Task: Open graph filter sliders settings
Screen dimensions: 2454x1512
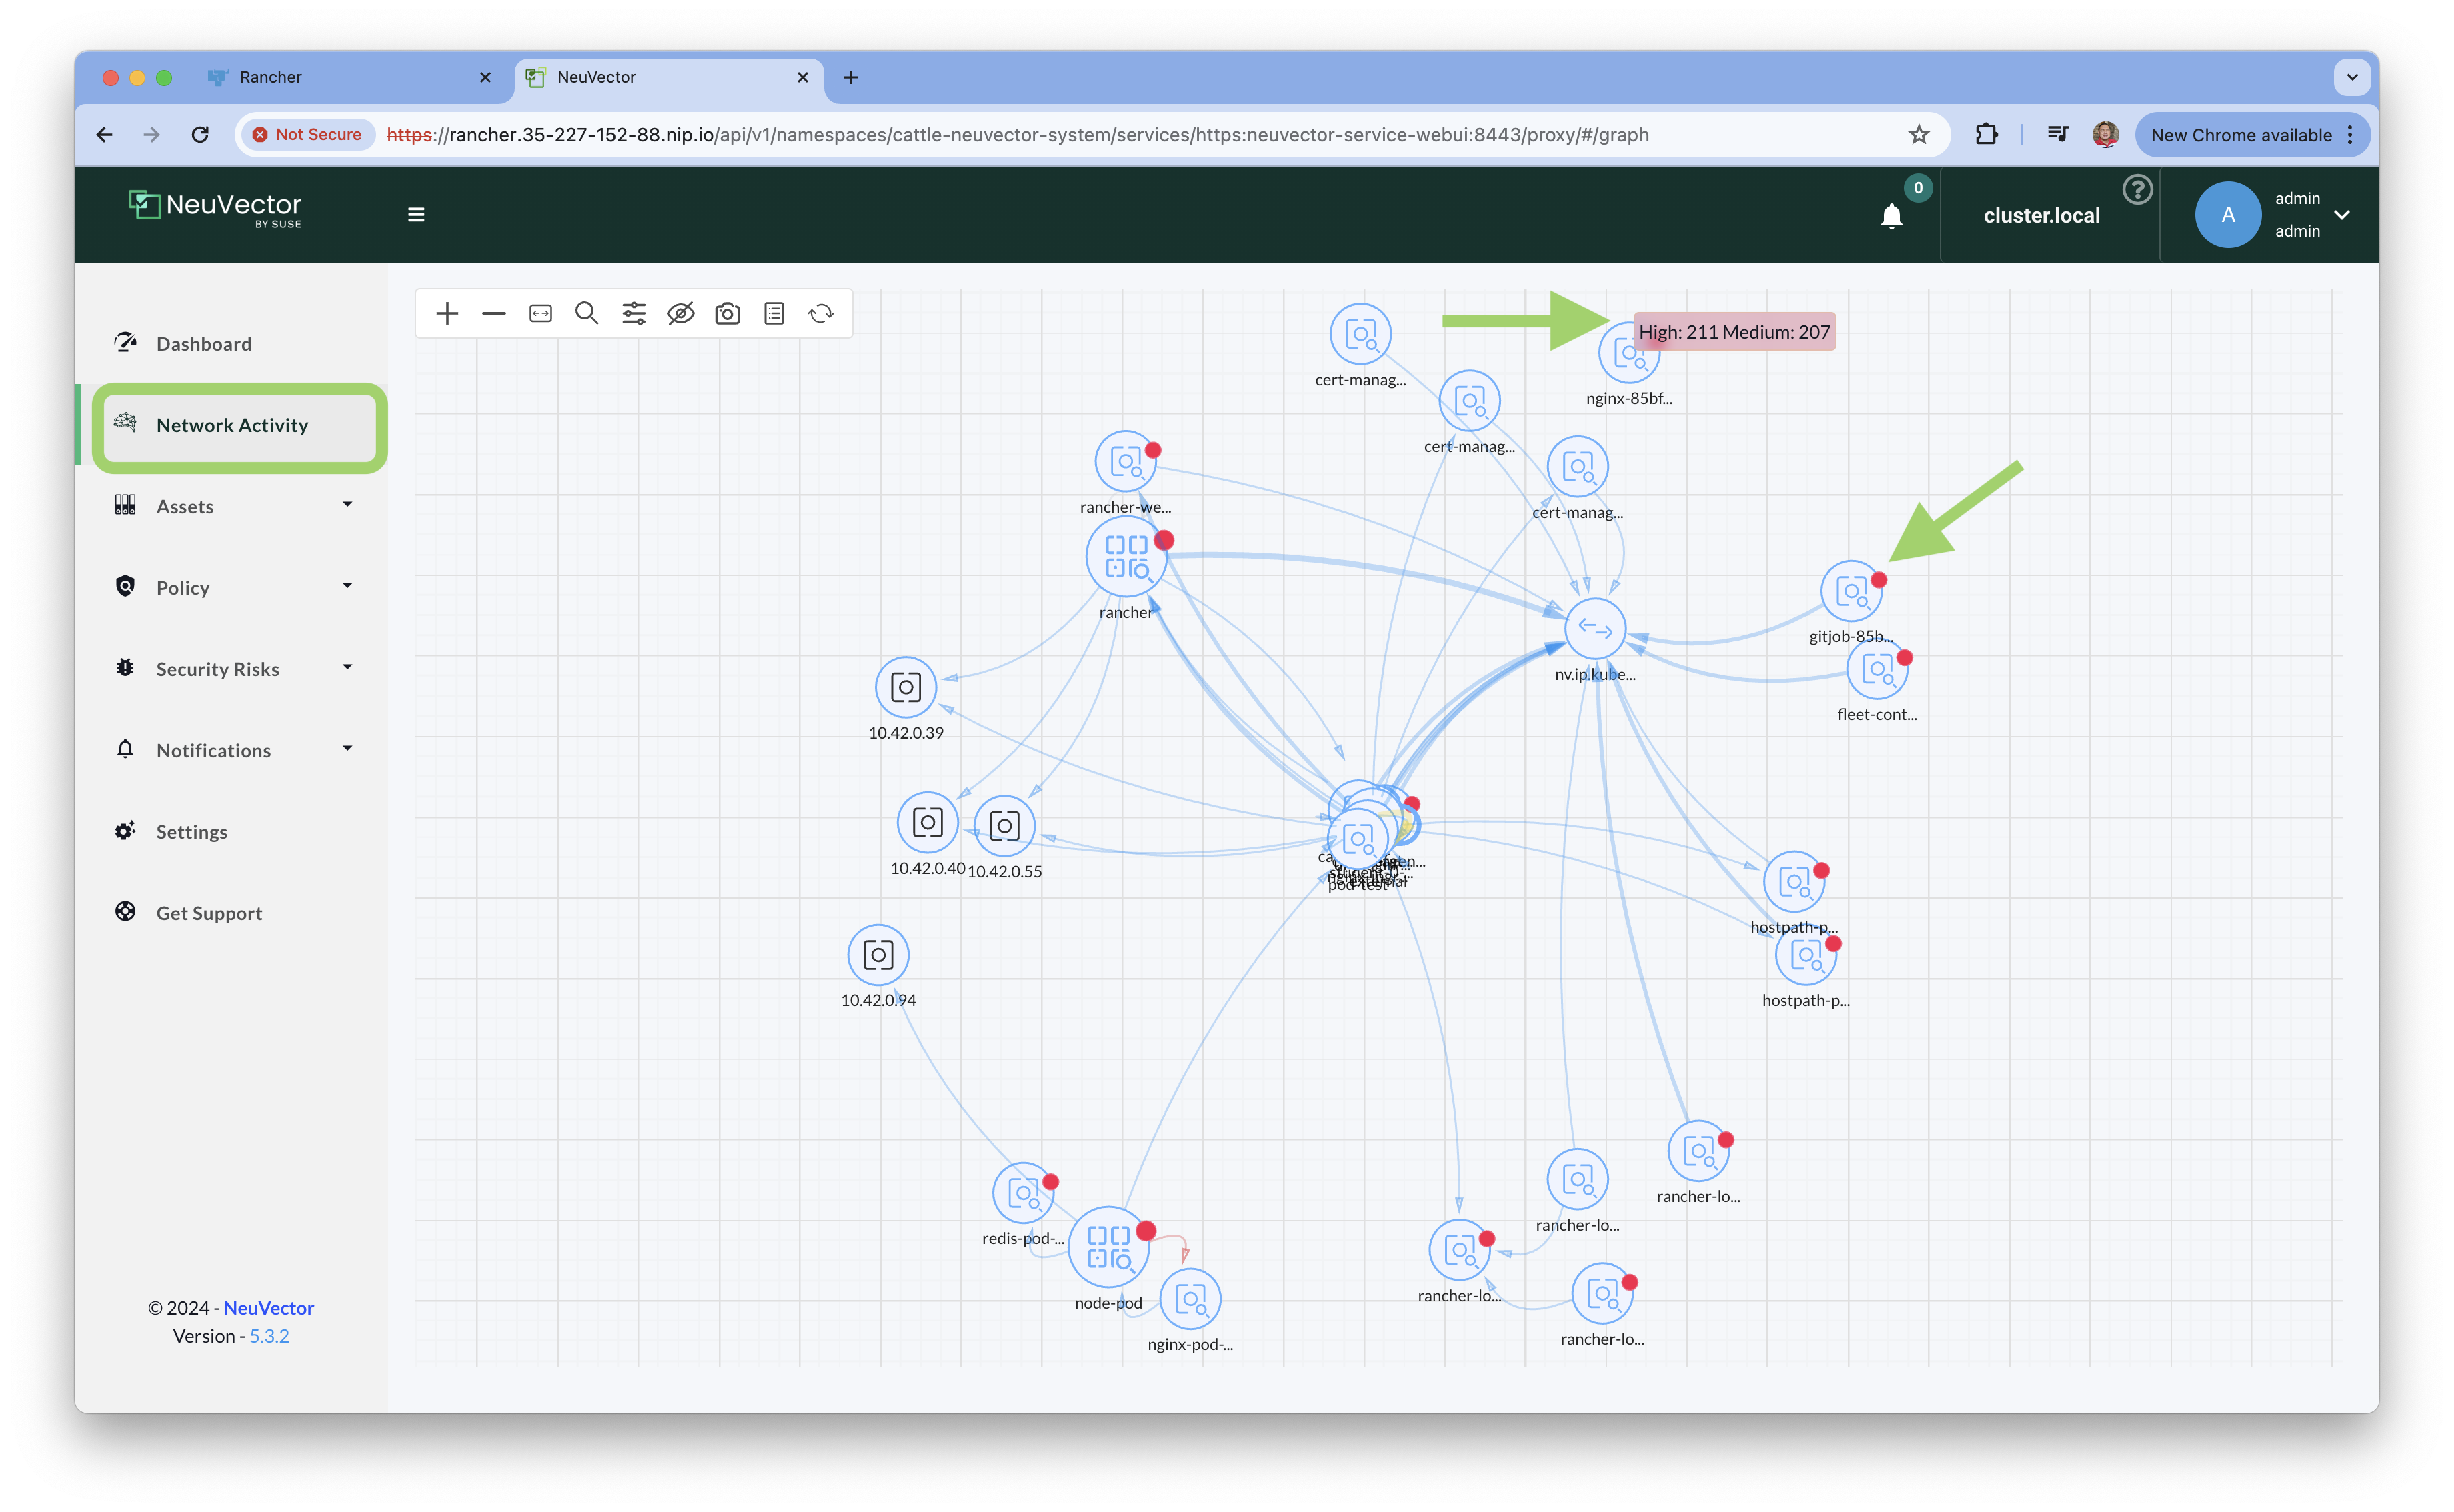Action: [x=634, y=314]
